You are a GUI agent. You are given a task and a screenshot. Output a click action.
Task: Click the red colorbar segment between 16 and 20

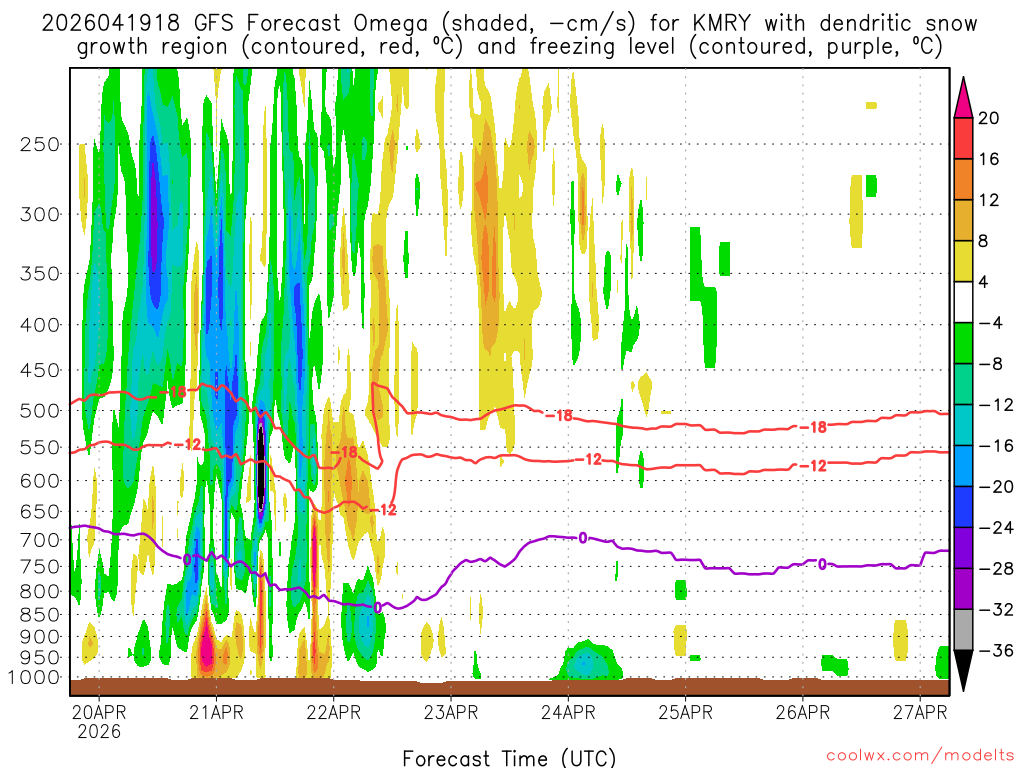click(x=963, y=138)
